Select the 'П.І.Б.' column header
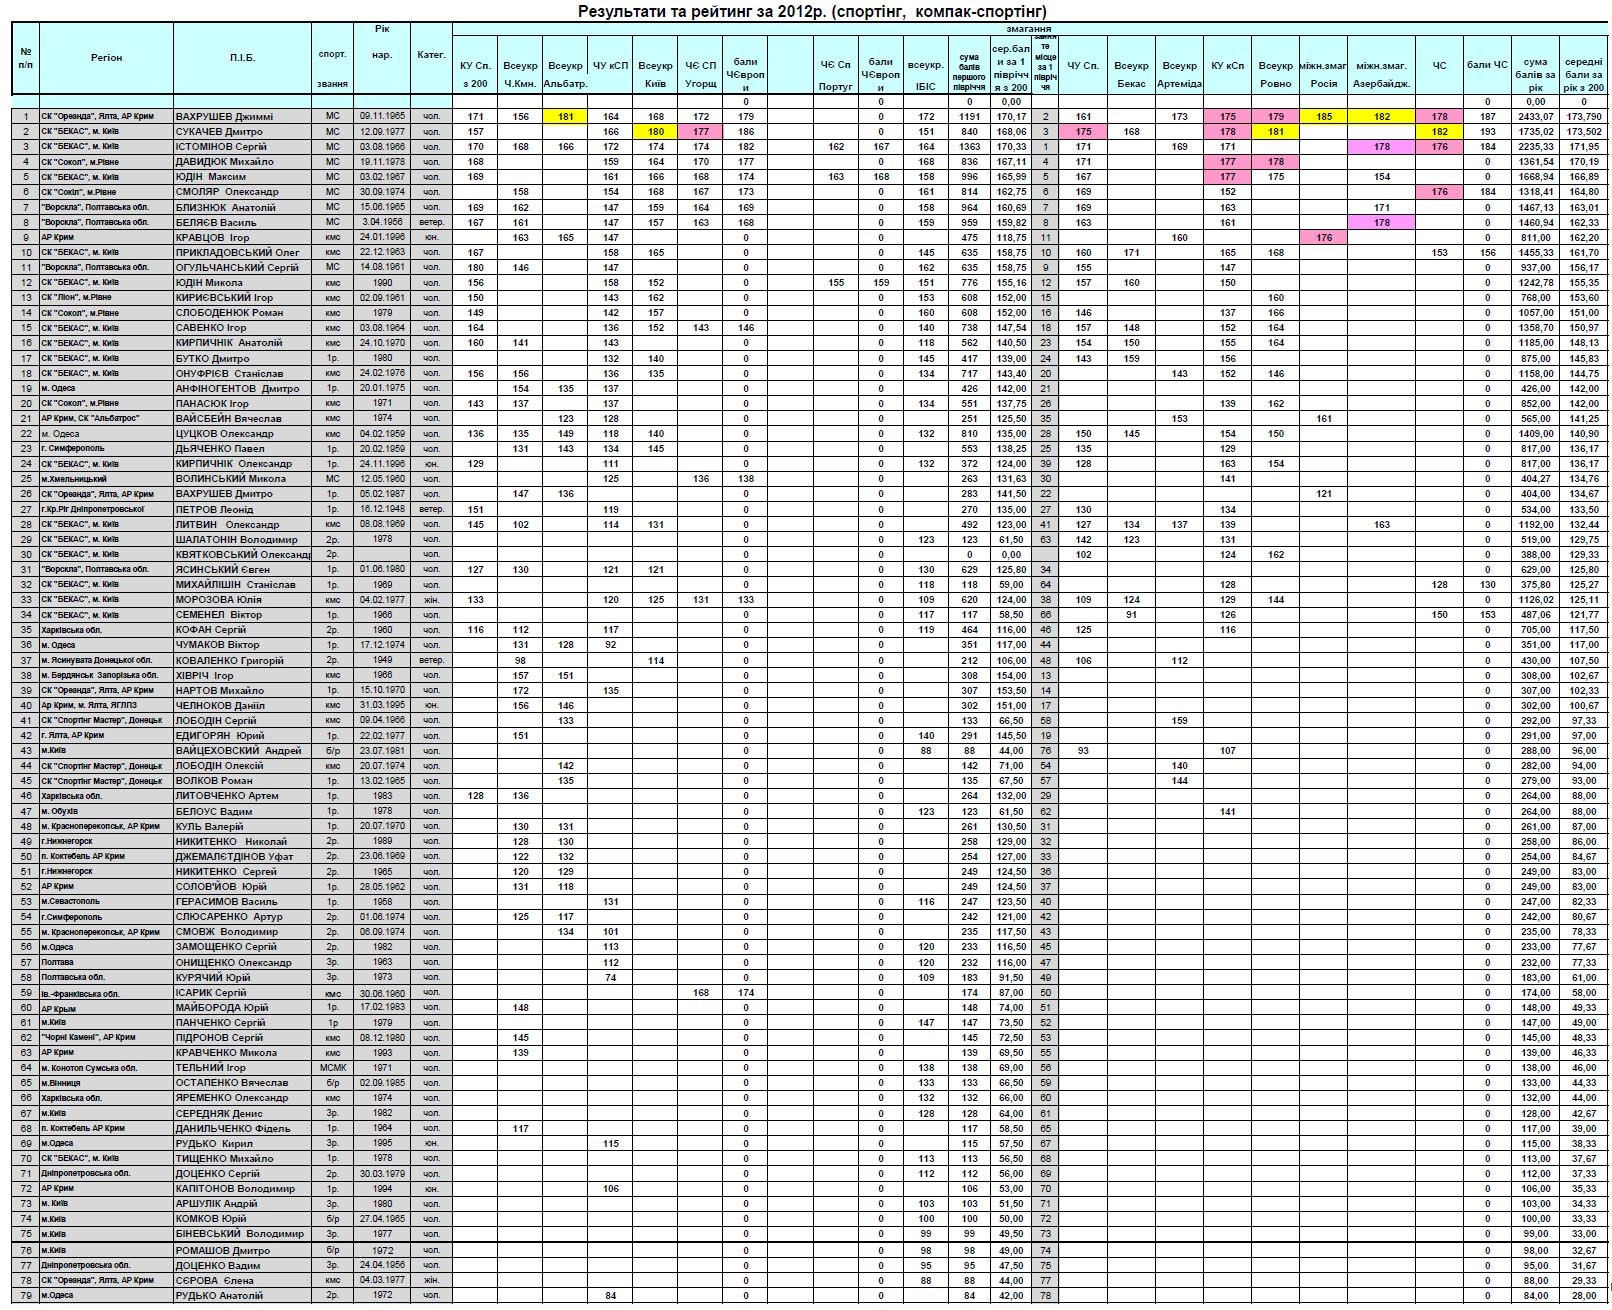 [242, 58]
